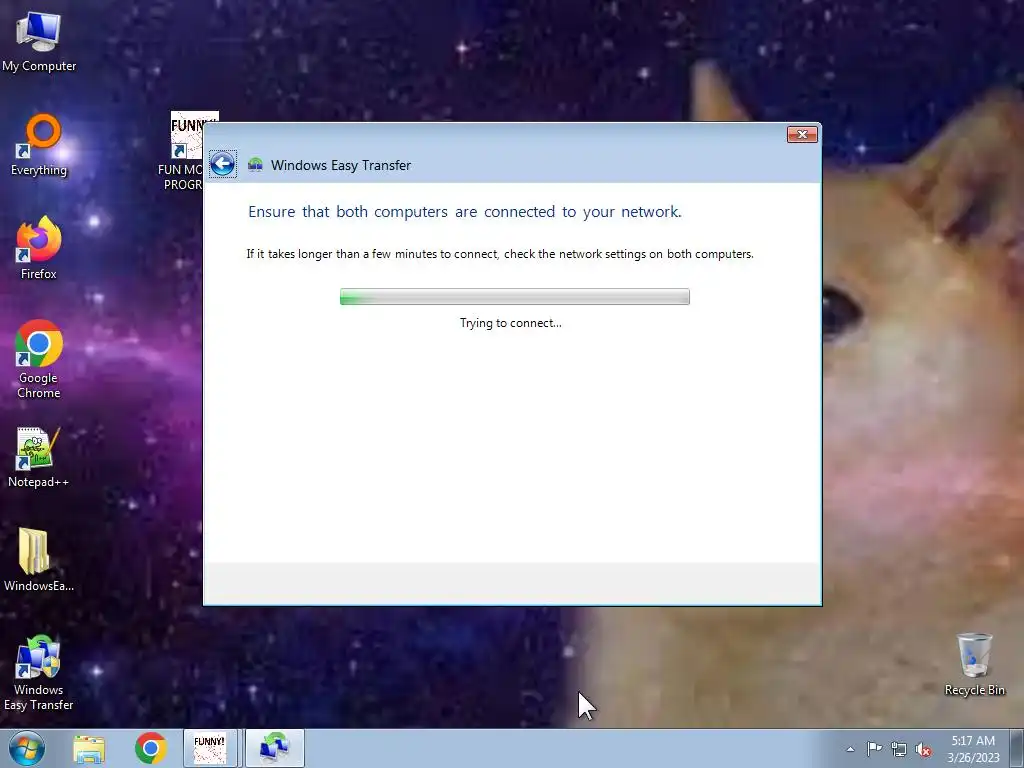This screenshot has width=1024, height=768.
Task: Select the WindowsEa... folder on desktop
Action: [39, 560]
